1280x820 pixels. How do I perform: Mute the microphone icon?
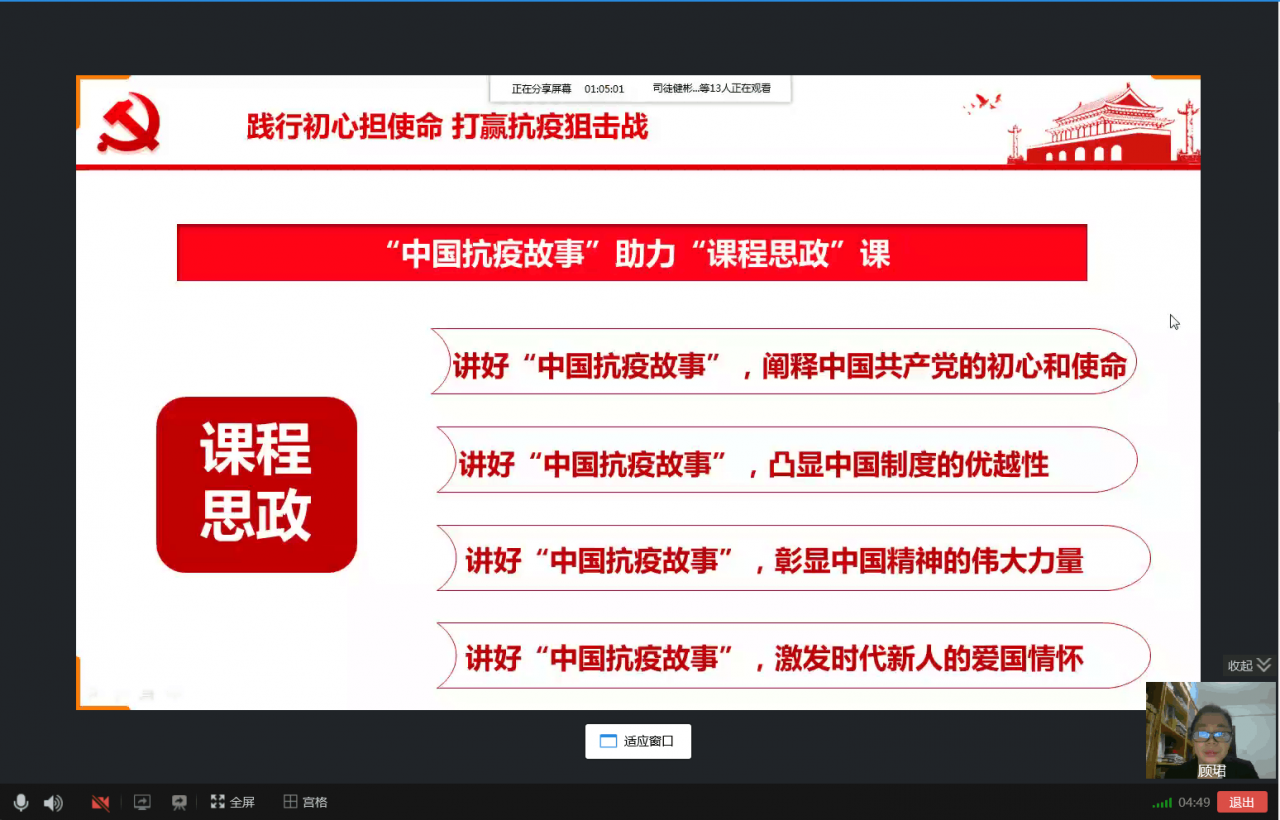[22, 801]
